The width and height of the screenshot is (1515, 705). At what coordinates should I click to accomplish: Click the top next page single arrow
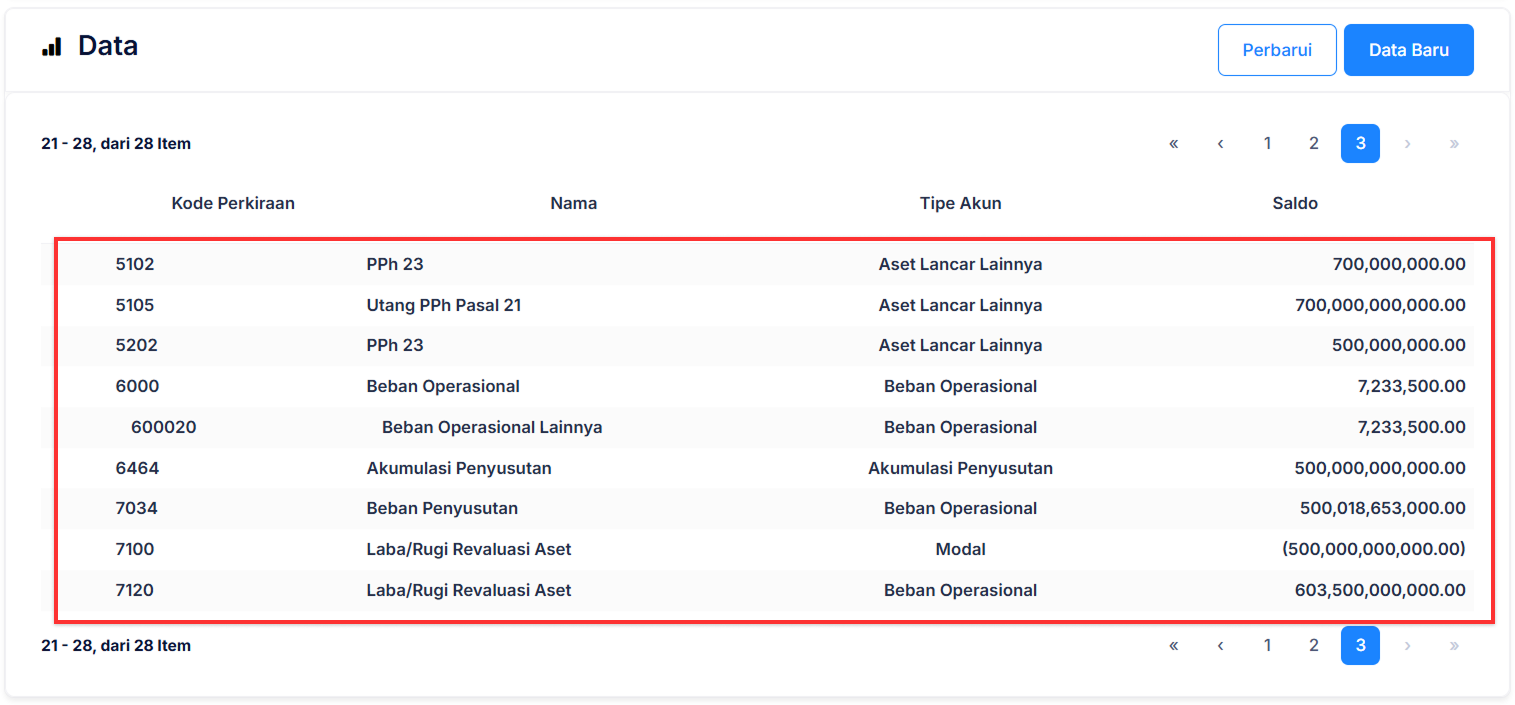tap(1407, 143)
